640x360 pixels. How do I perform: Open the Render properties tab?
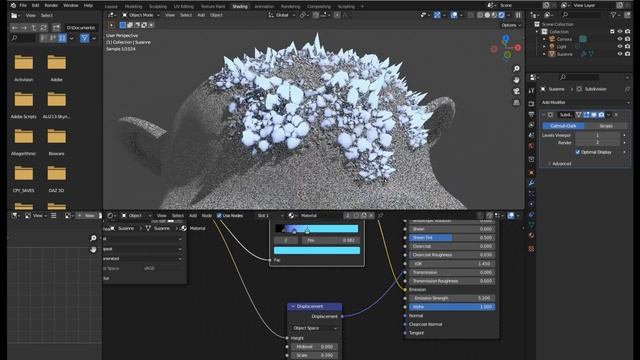(531, 104)
